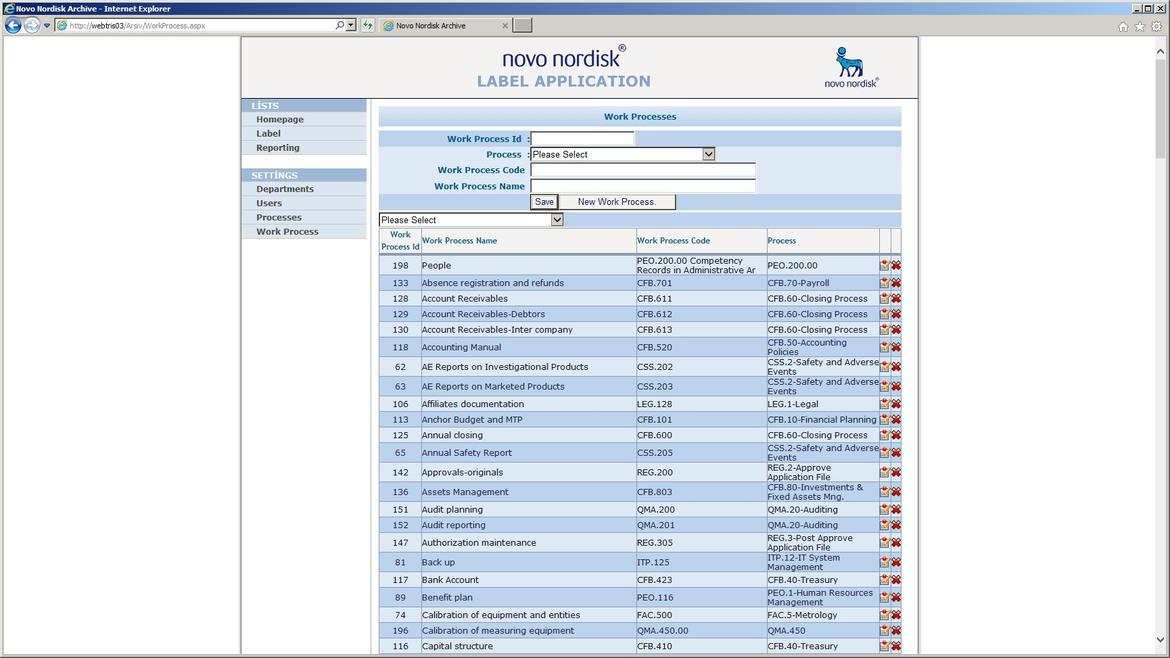Click the New Work Process button
Image resolution: width=1170 pixels, height=658 pixels.
coord(617,202)
